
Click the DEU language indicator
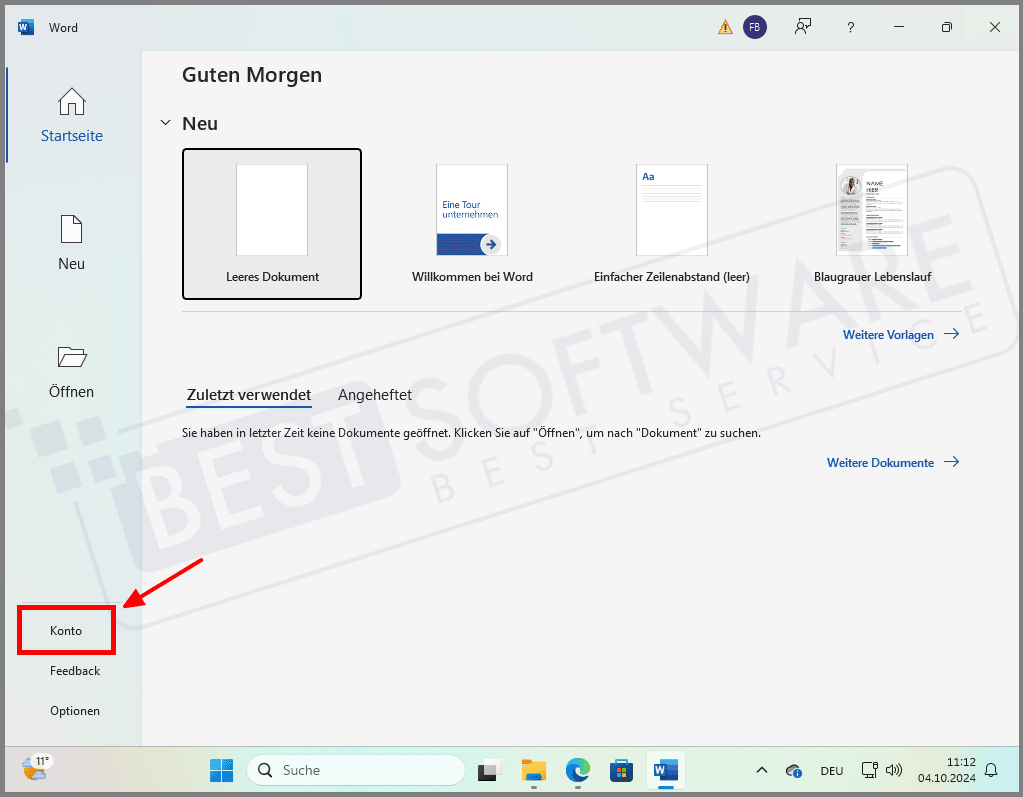832,771
